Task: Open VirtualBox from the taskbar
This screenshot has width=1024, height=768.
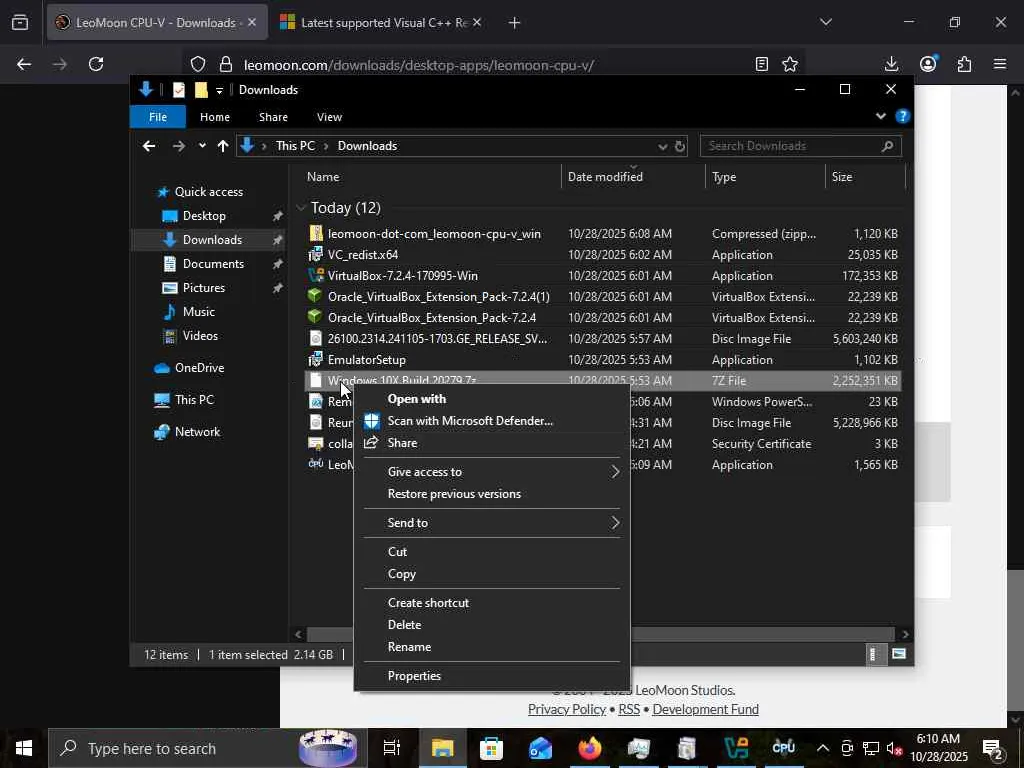Action: point(736,748)
